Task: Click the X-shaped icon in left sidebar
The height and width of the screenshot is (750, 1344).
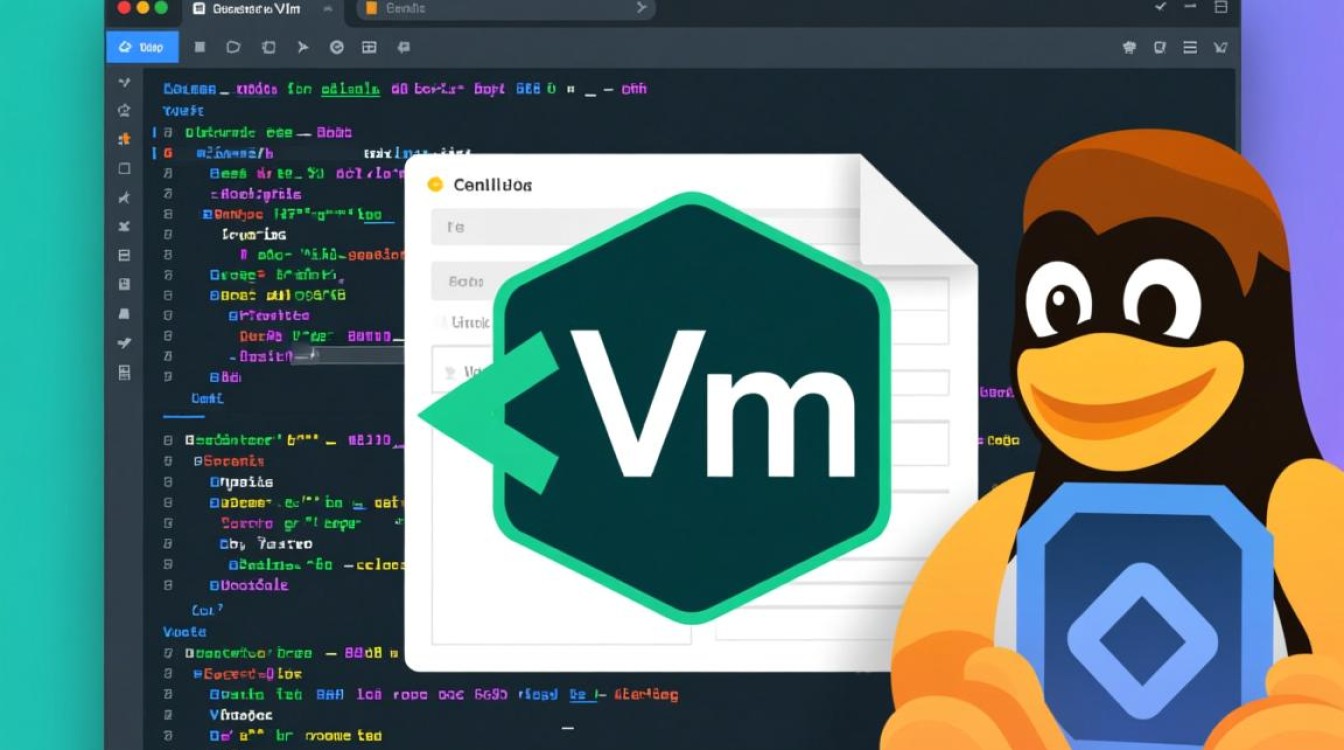Action: point(124,226)
